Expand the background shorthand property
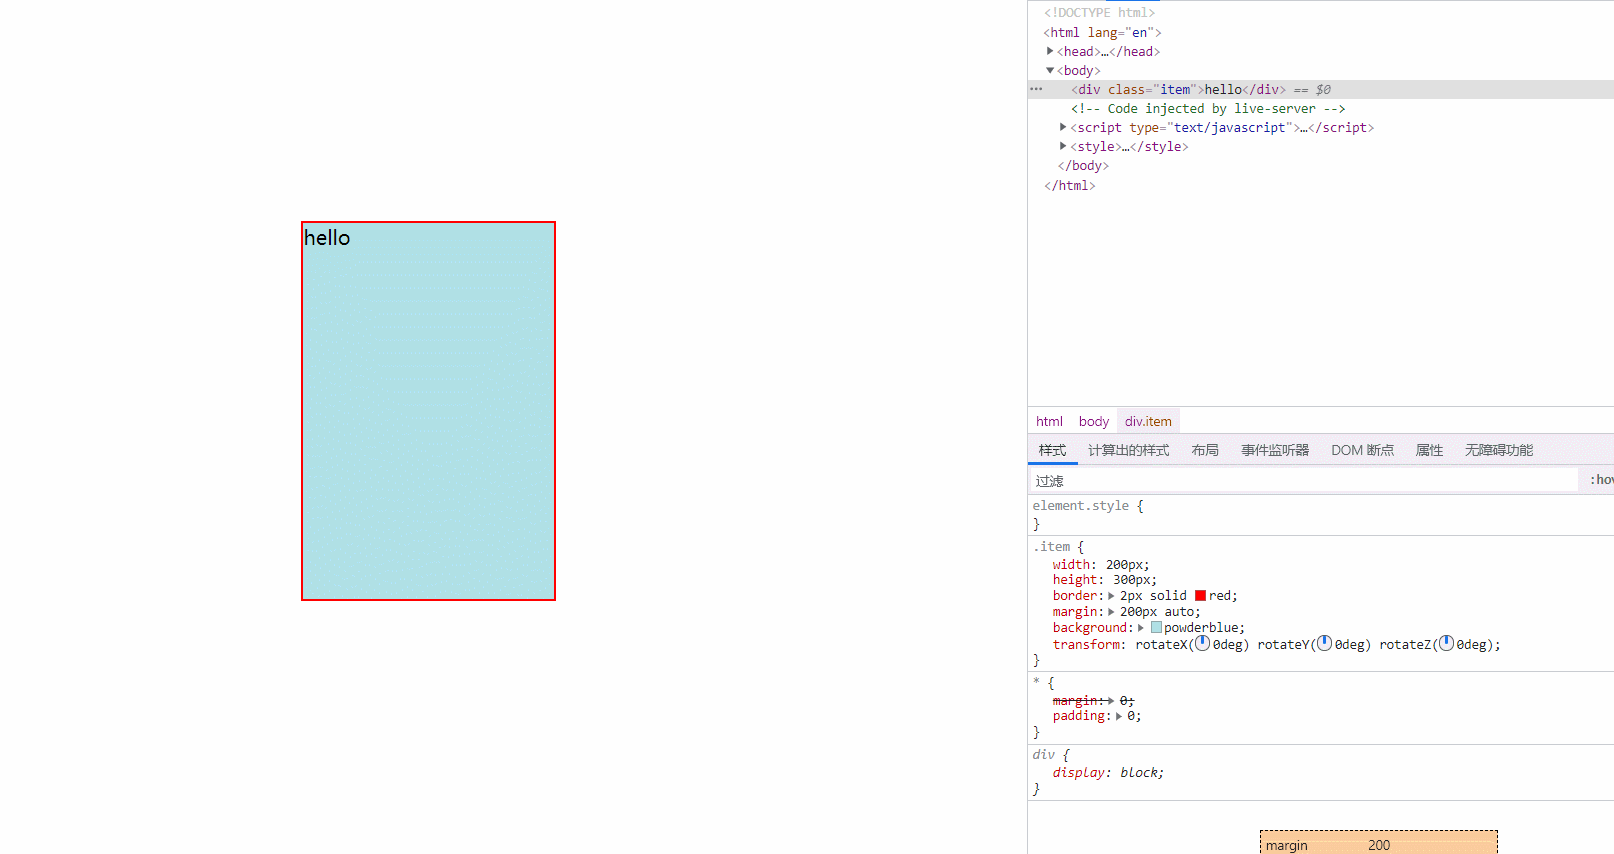 [x=1141, y=628]
